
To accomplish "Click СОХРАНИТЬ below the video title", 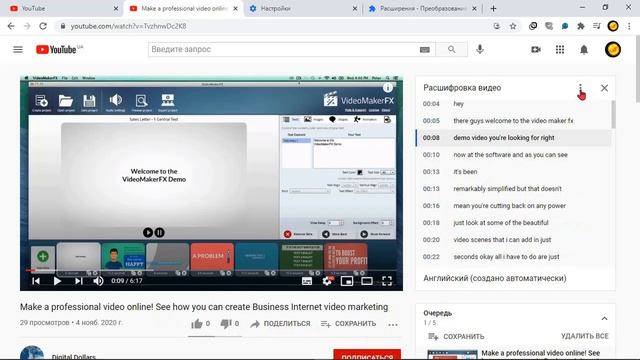I will [348, 324].
